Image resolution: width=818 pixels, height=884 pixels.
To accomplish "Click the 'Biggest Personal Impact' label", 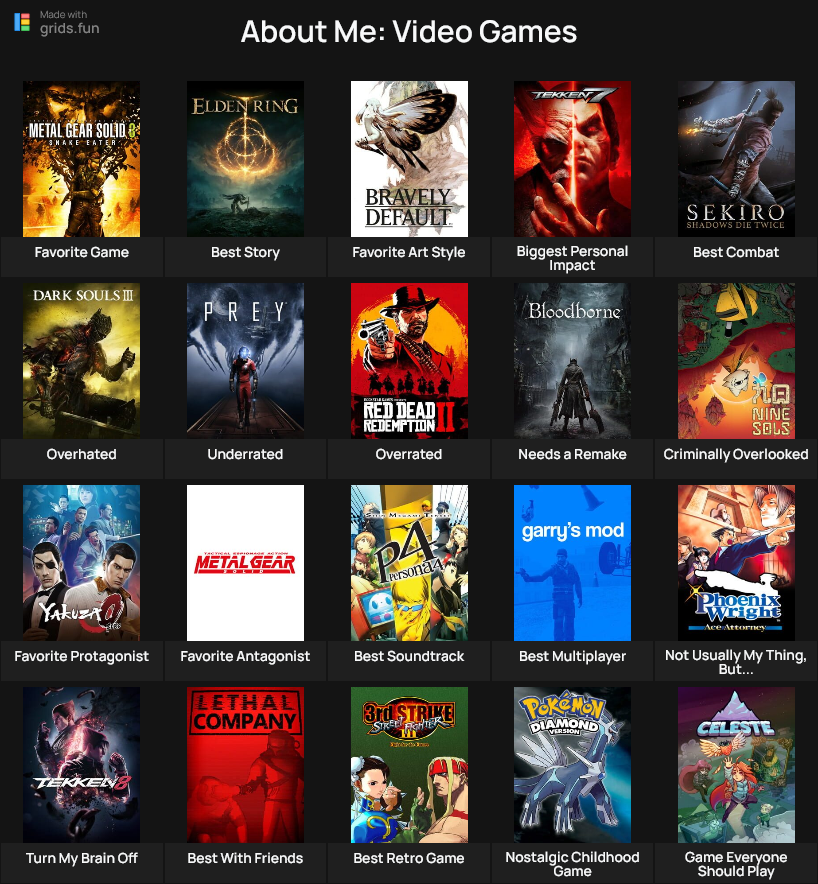I will coord(572,258).
